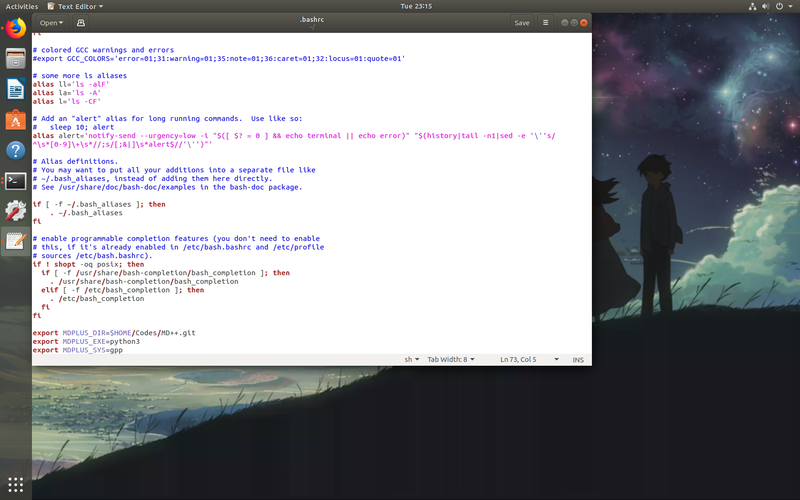Place cursor on alias la='ls -A' line
800x500 pixels.
pyautogui.click(x=67, y=93)
